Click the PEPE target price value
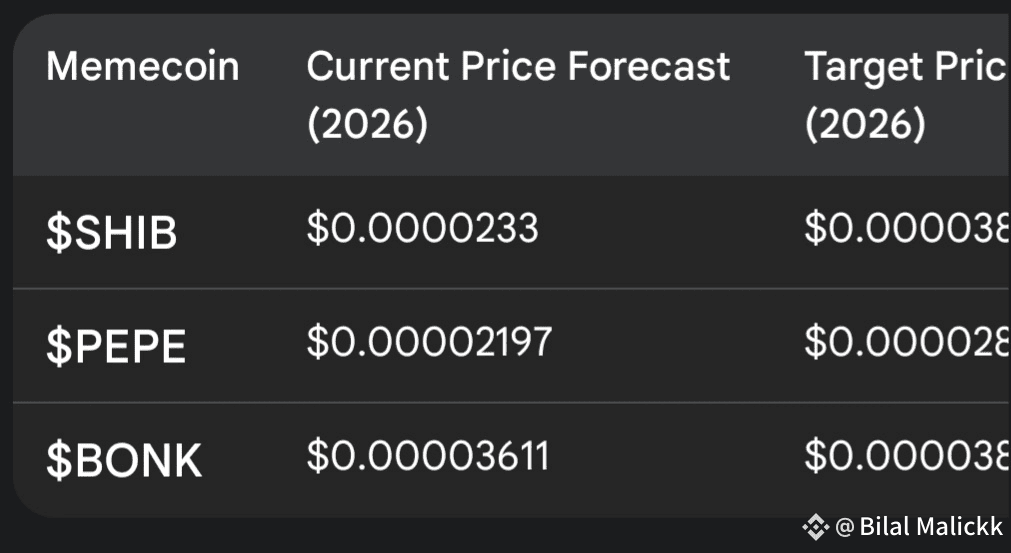Viewport: 1011px width, 553px height. 907,342
